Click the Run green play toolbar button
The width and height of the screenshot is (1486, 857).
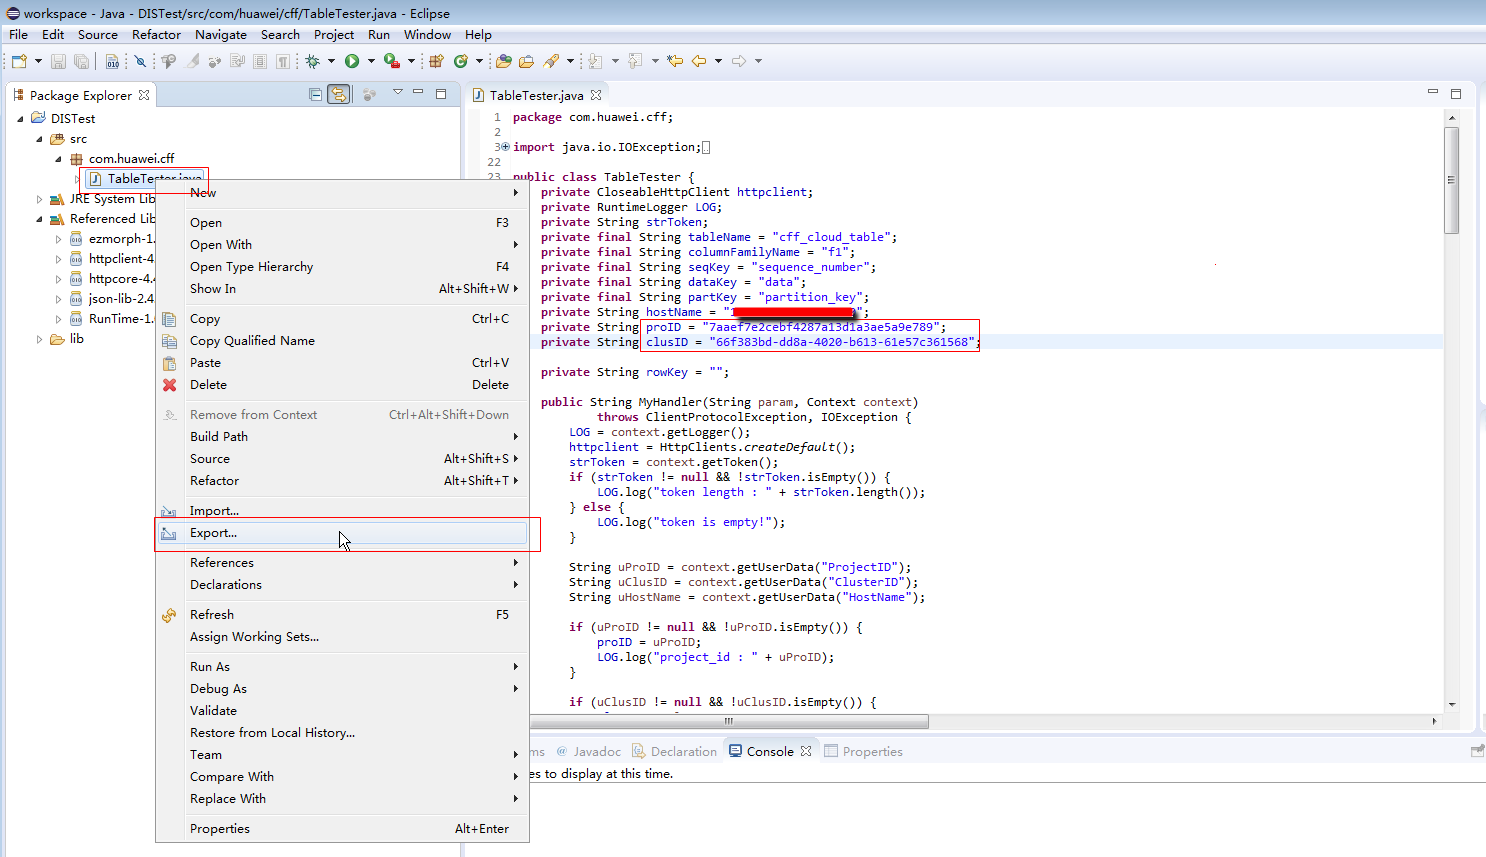click(x=352, y=61)
